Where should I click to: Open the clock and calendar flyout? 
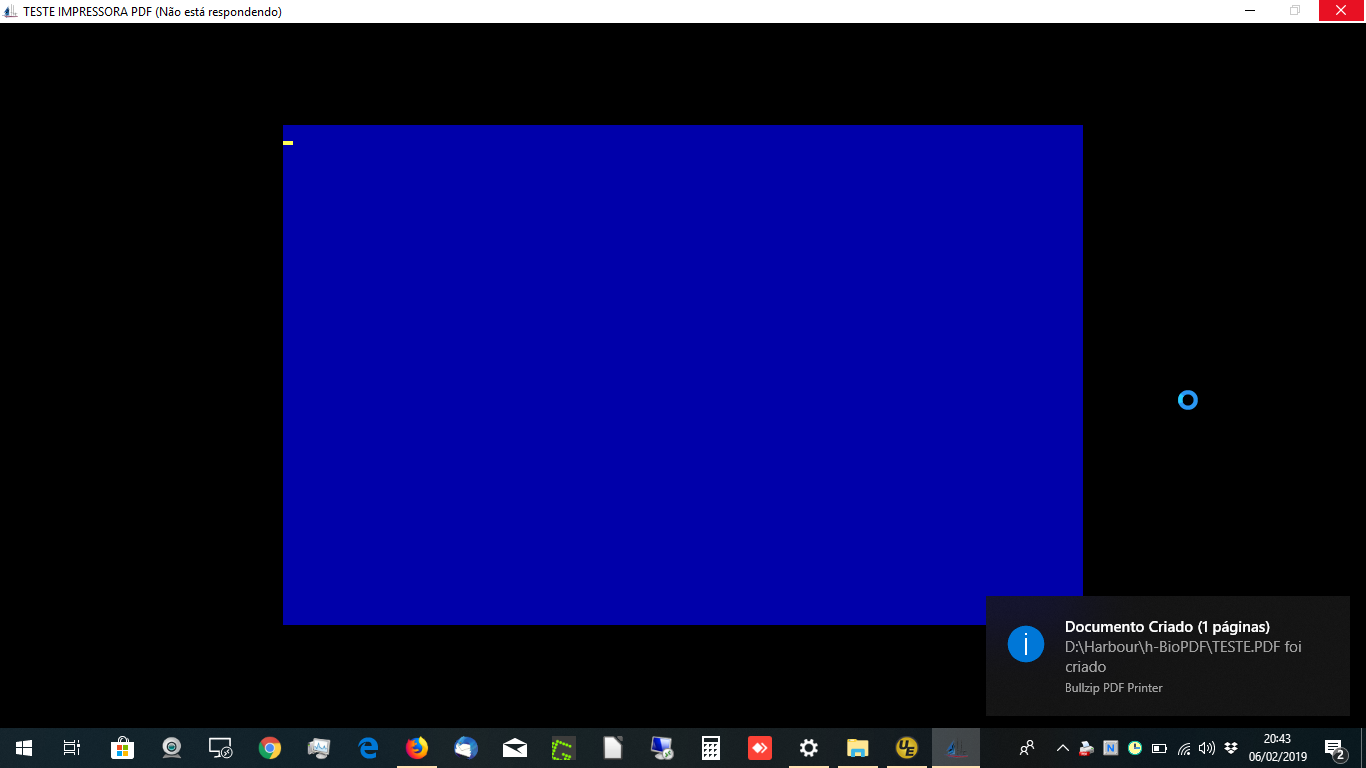(x=1277, y=748)
